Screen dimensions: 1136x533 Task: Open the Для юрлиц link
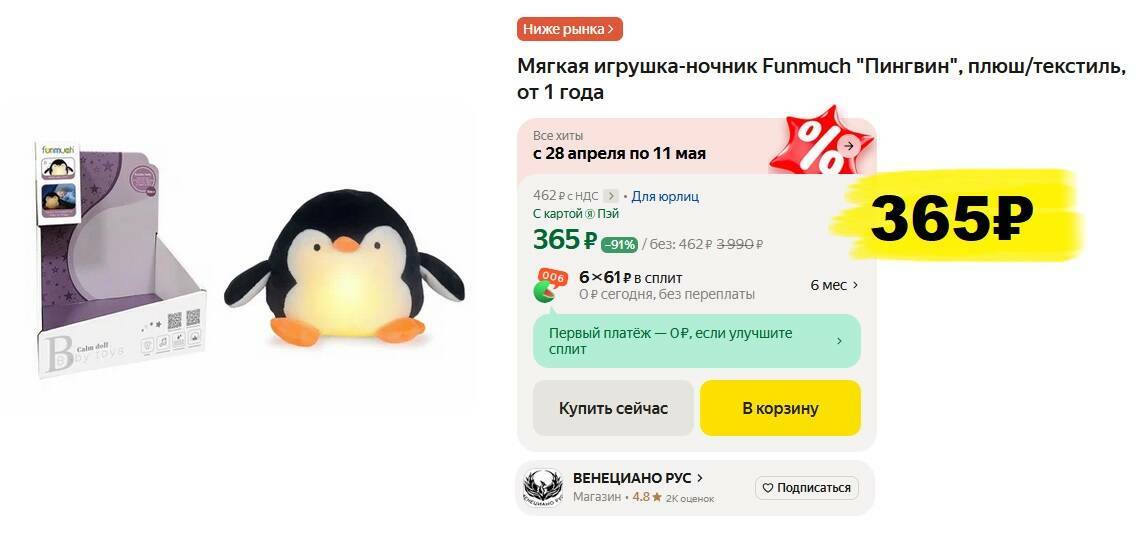click(x=665, y=196)
